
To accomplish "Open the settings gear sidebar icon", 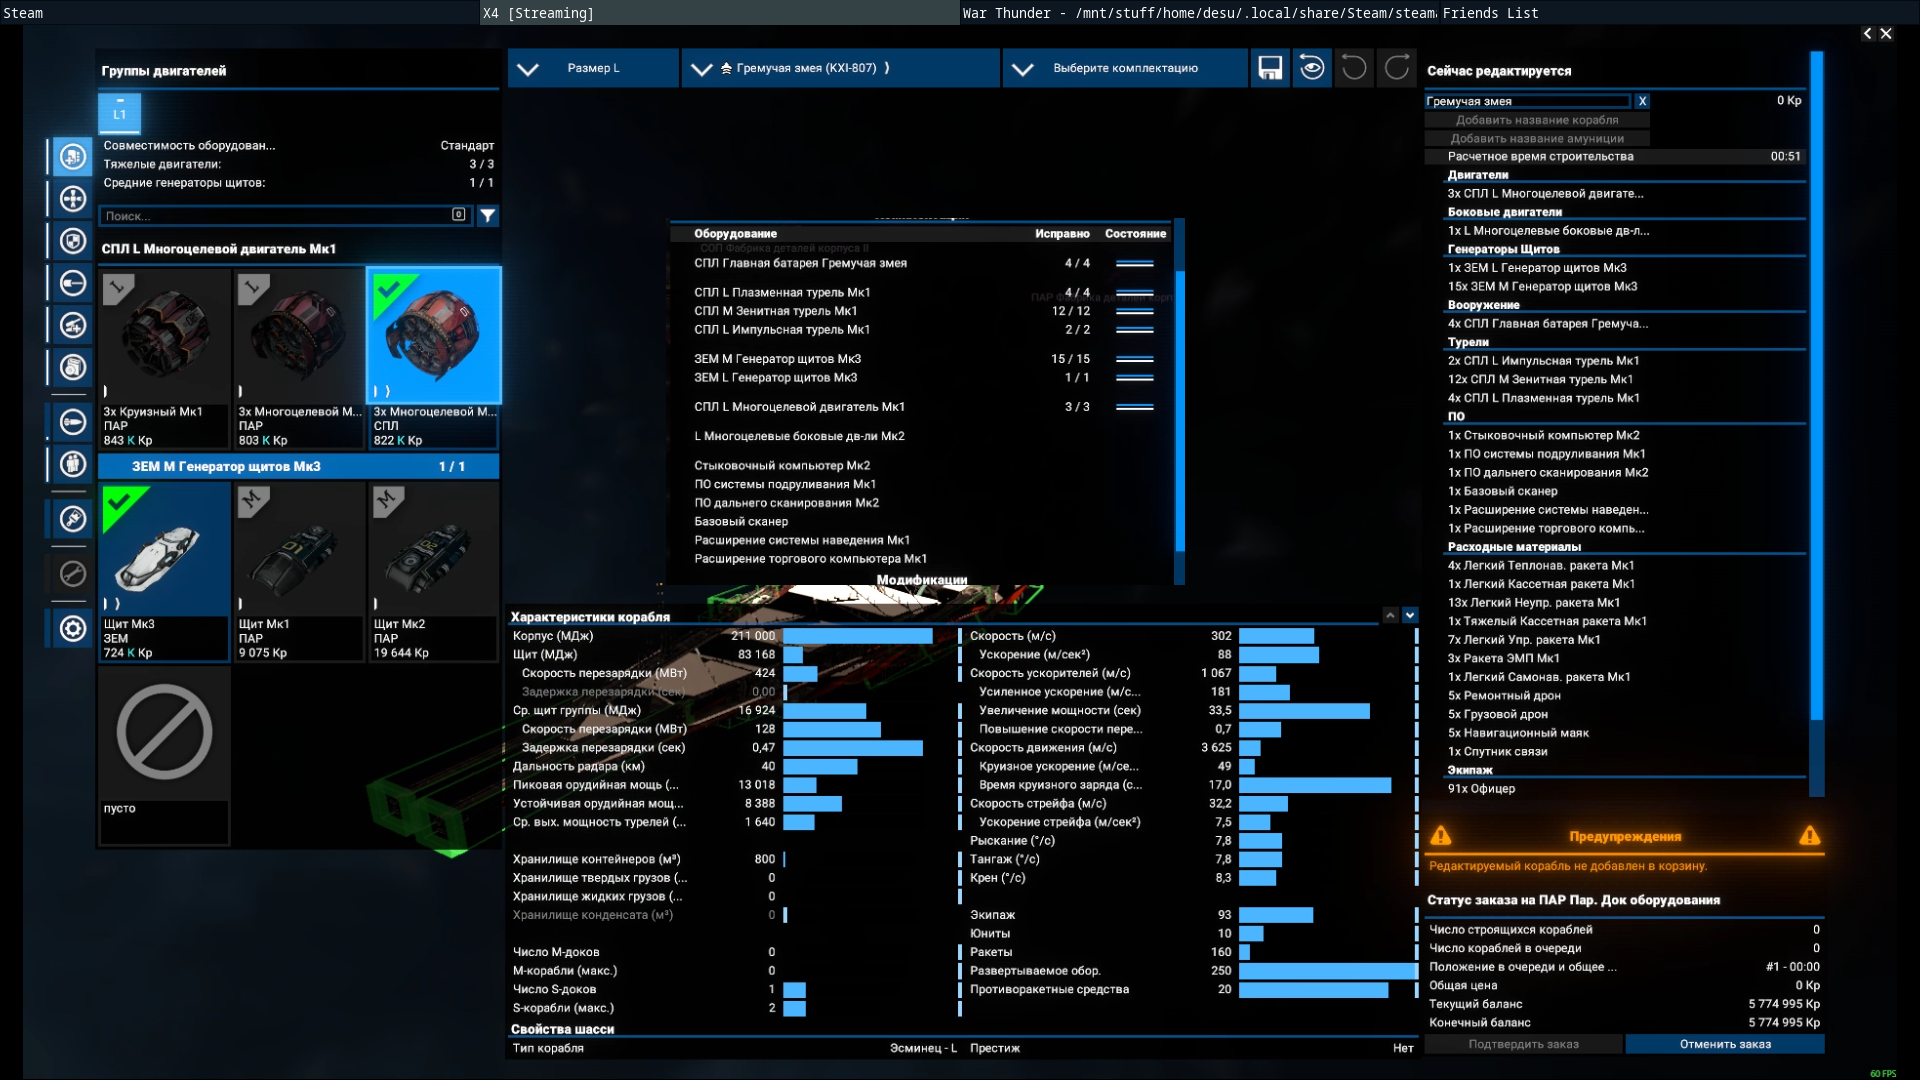I will click(x=72, y=628).
